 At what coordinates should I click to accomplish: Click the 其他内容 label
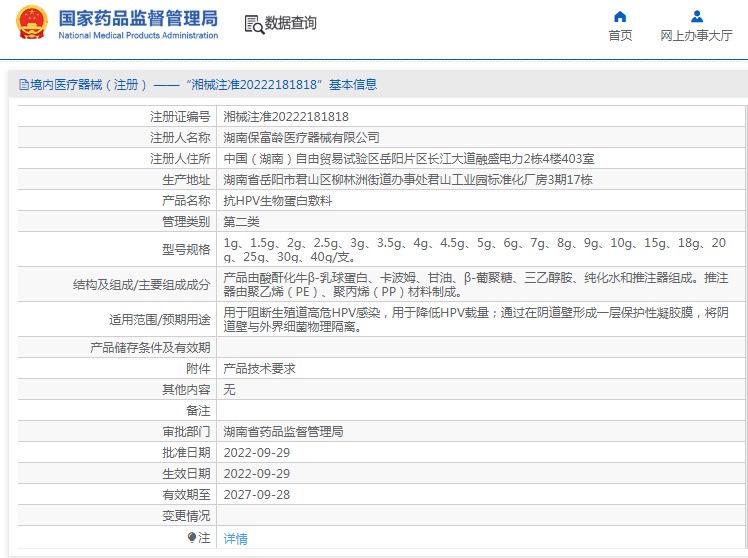(x=186, y=390)
